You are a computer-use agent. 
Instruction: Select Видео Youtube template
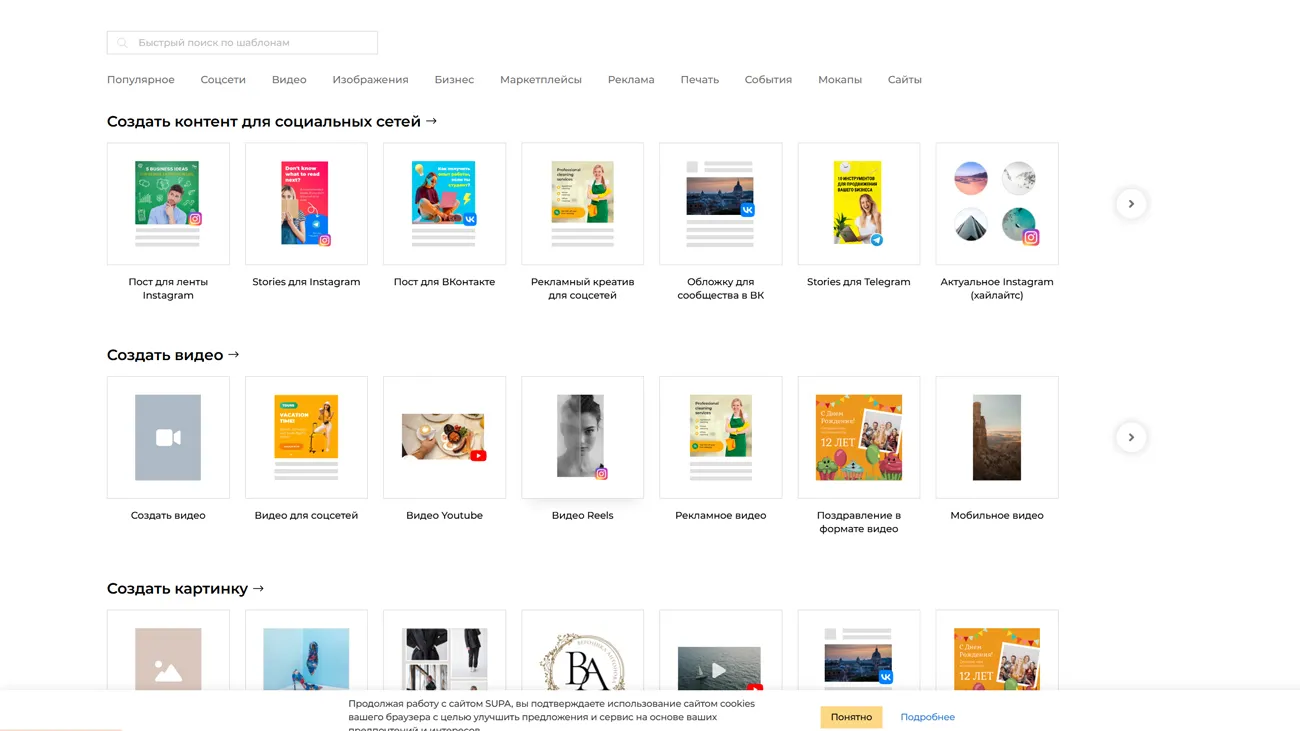444,437
